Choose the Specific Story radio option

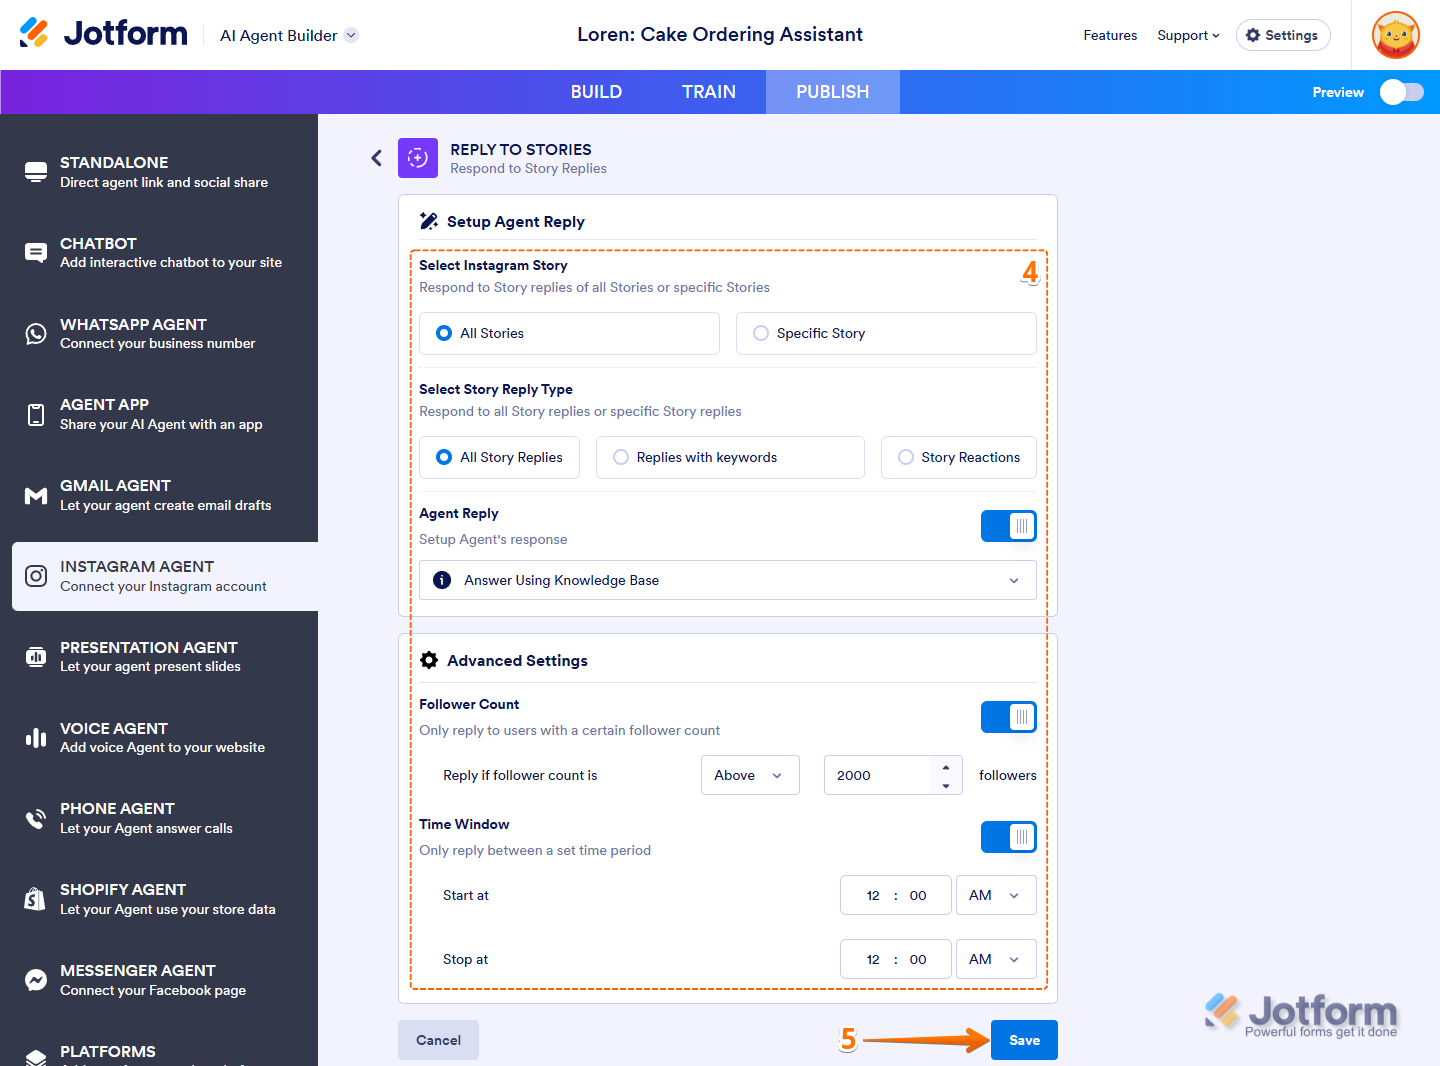click(886, 333)
